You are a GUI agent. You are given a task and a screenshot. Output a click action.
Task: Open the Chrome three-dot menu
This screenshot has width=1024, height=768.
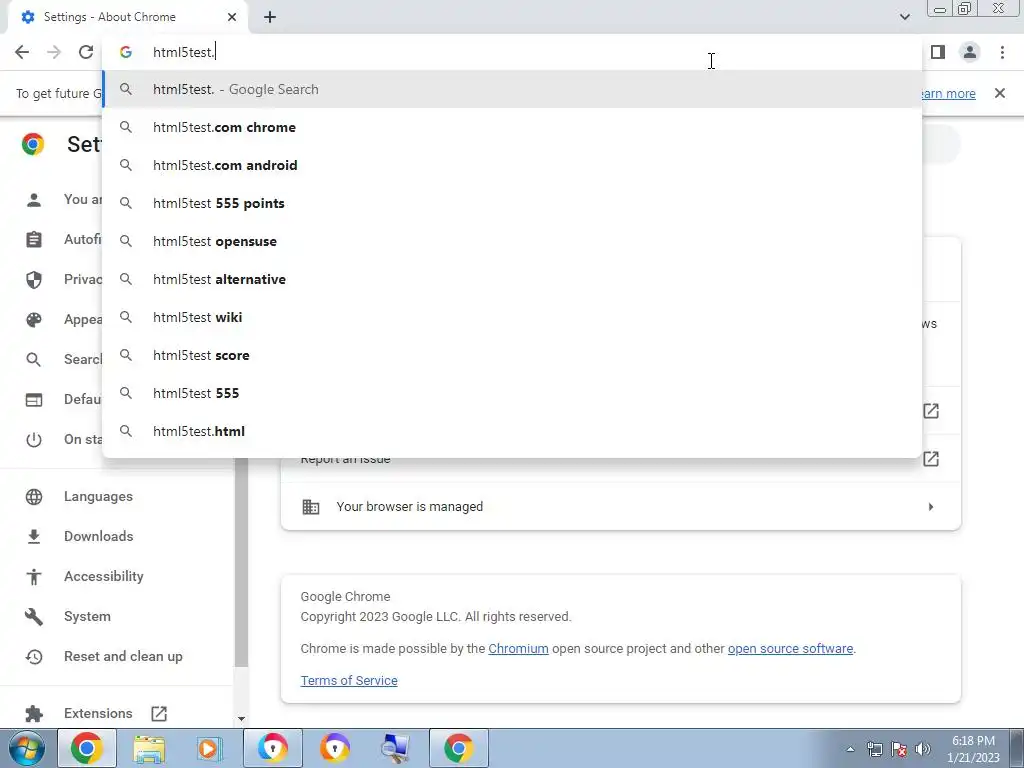tap(1002, 52)
